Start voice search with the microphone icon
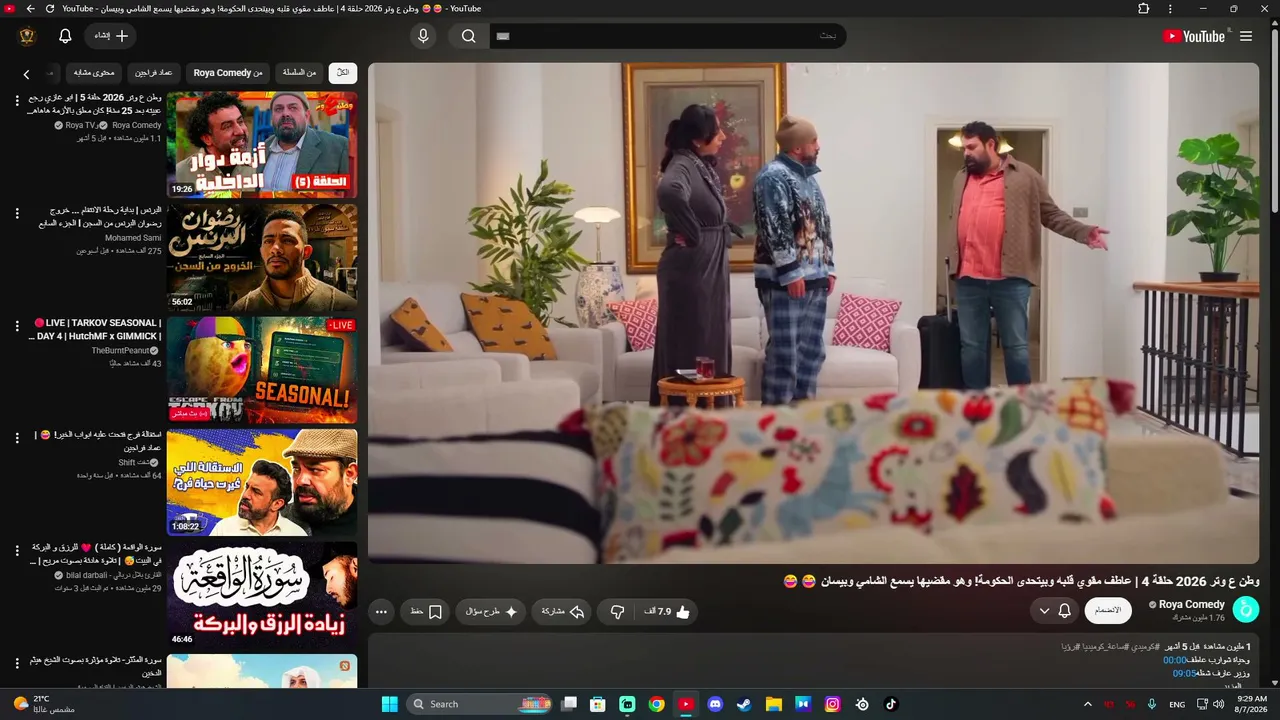This screenshot has height=720, width=1280. point(423,36)
